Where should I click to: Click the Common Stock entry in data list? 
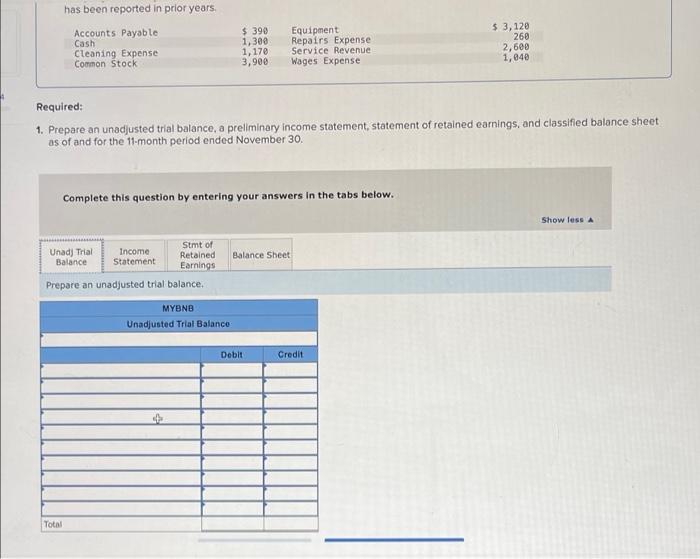tap(106, 64)
